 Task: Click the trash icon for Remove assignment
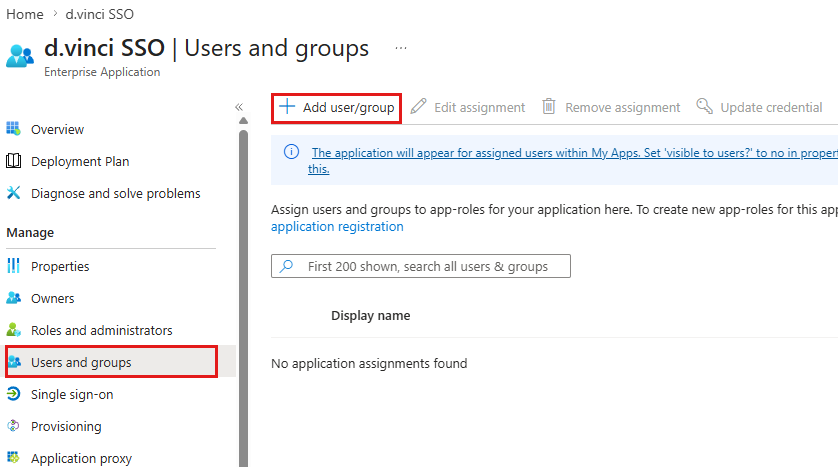coord(549,106)
